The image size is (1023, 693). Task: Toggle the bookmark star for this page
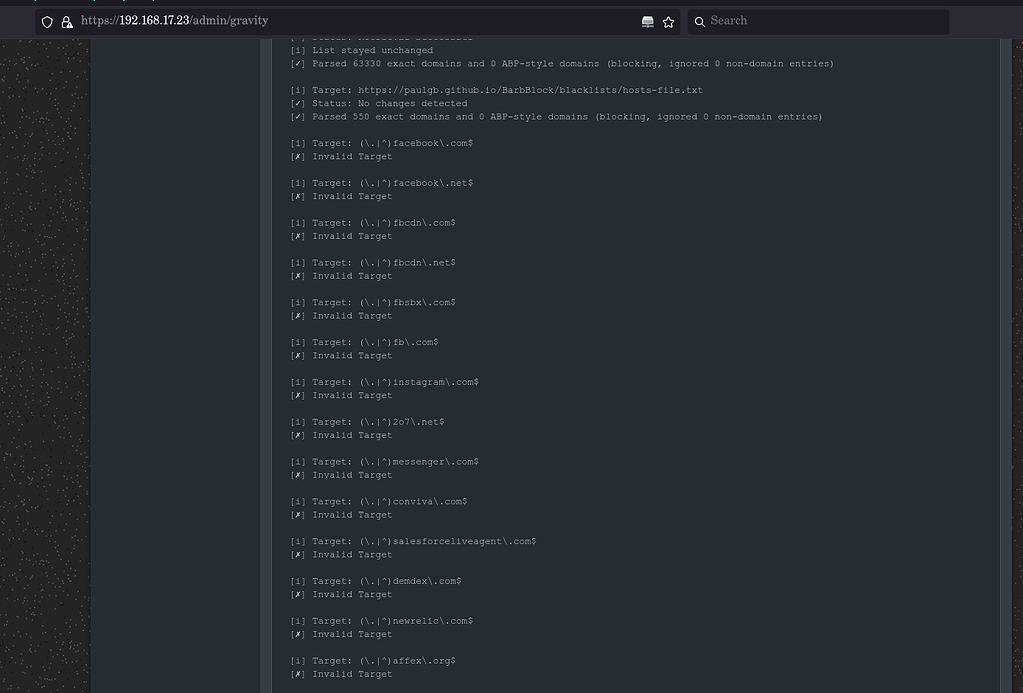pos(668,21)
